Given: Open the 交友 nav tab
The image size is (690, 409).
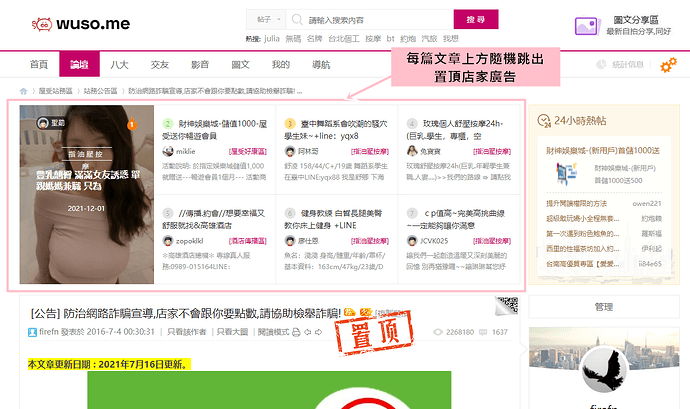Looking at the screenshot, I should pos(159,65).
